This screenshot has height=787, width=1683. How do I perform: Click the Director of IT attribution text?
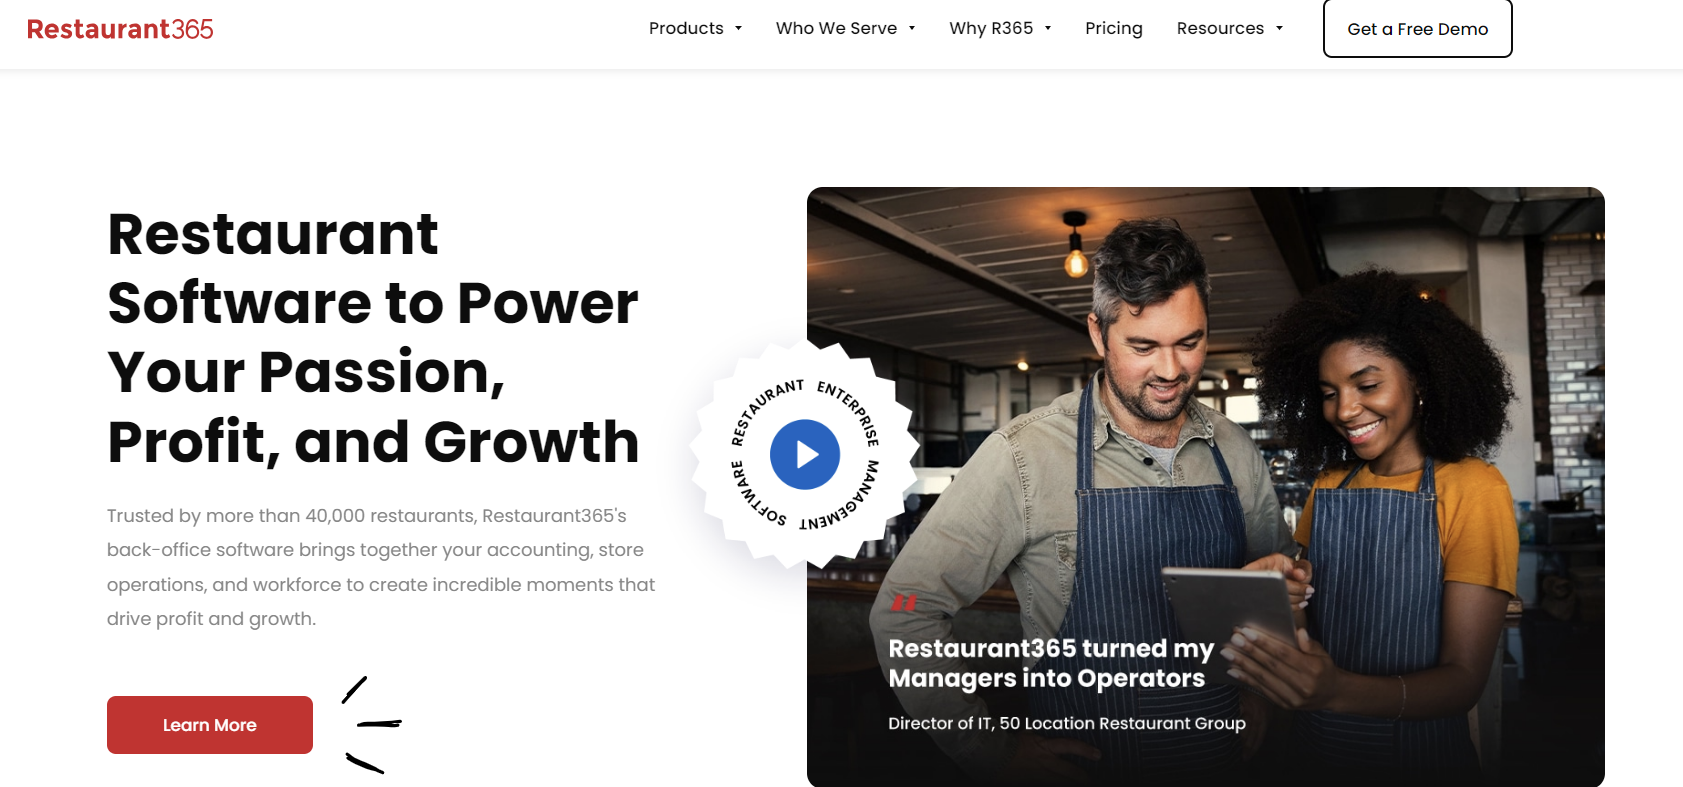1067,723
